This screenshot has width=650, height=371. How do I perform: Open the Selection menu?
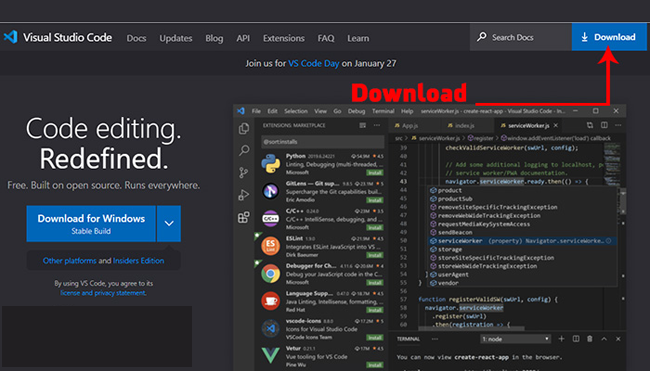pos(296,111)
